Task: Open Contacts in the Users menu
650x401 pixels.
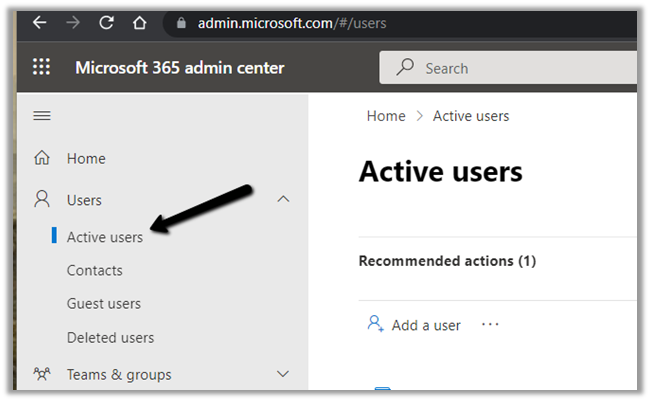Action: pos(95,270)
